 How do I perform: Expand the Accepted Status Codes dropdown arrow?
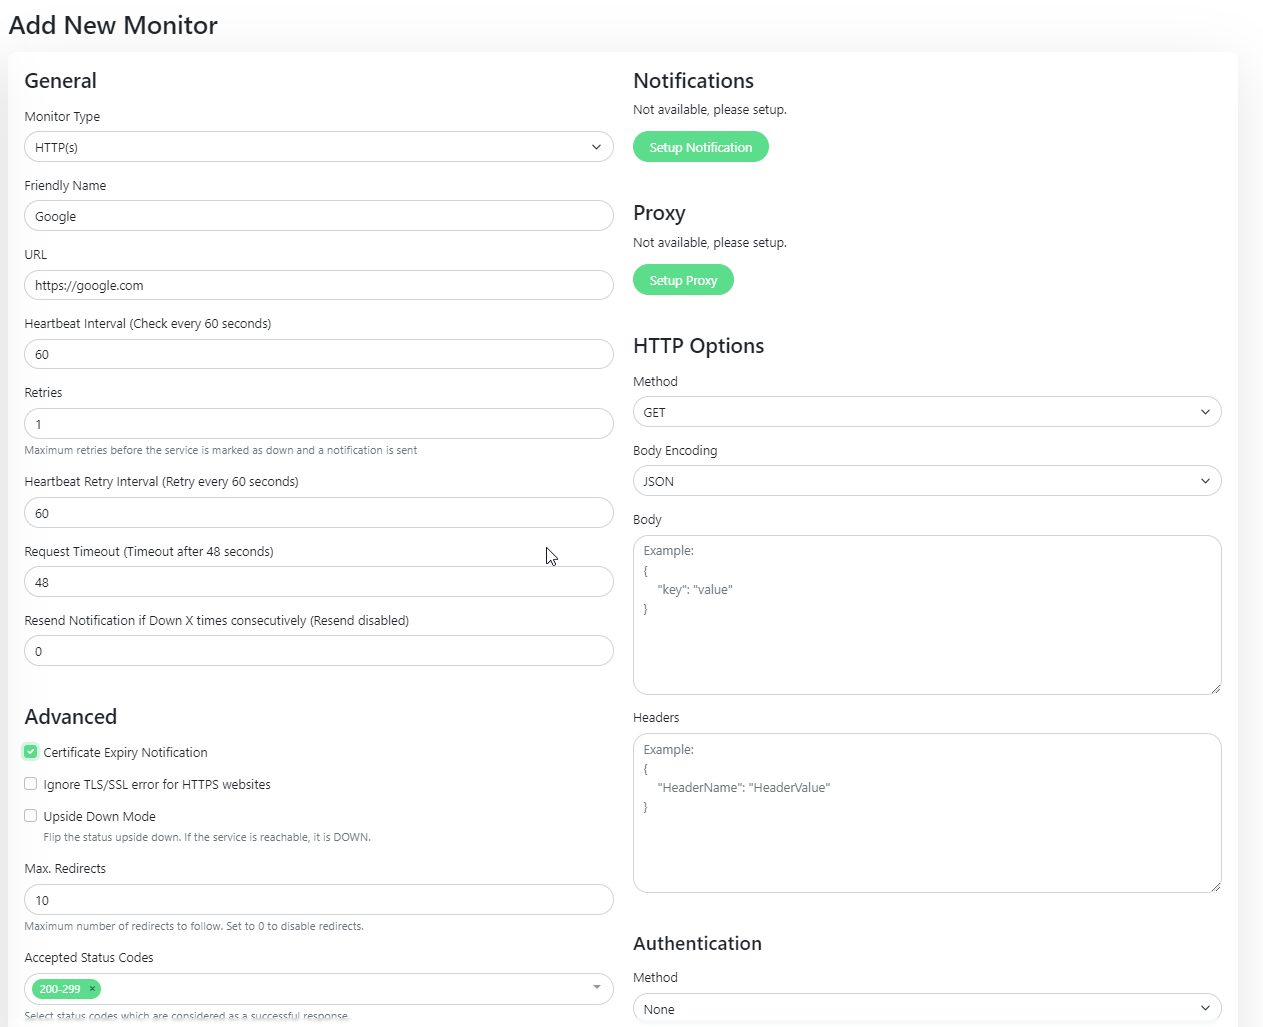(597, 988)
